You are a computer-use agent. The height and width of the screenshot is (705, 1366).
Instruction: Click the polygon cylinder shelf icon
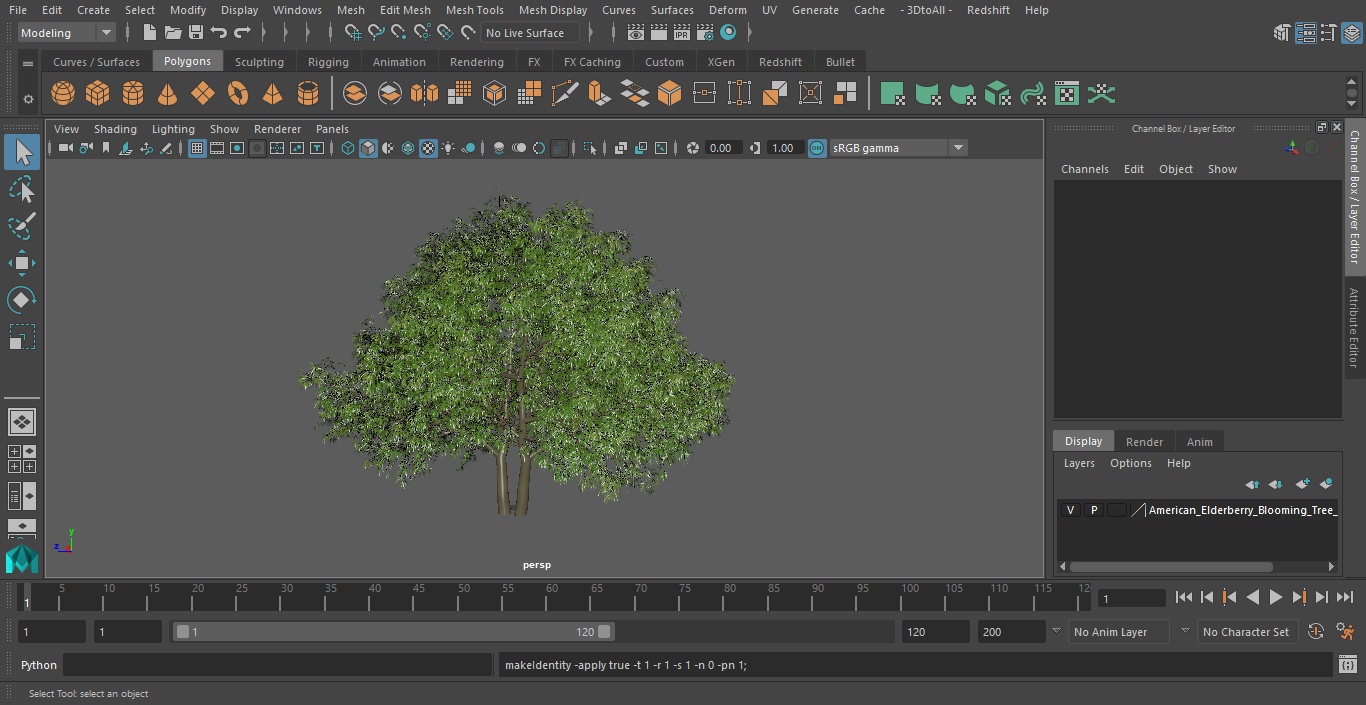(x=133, y=94)
